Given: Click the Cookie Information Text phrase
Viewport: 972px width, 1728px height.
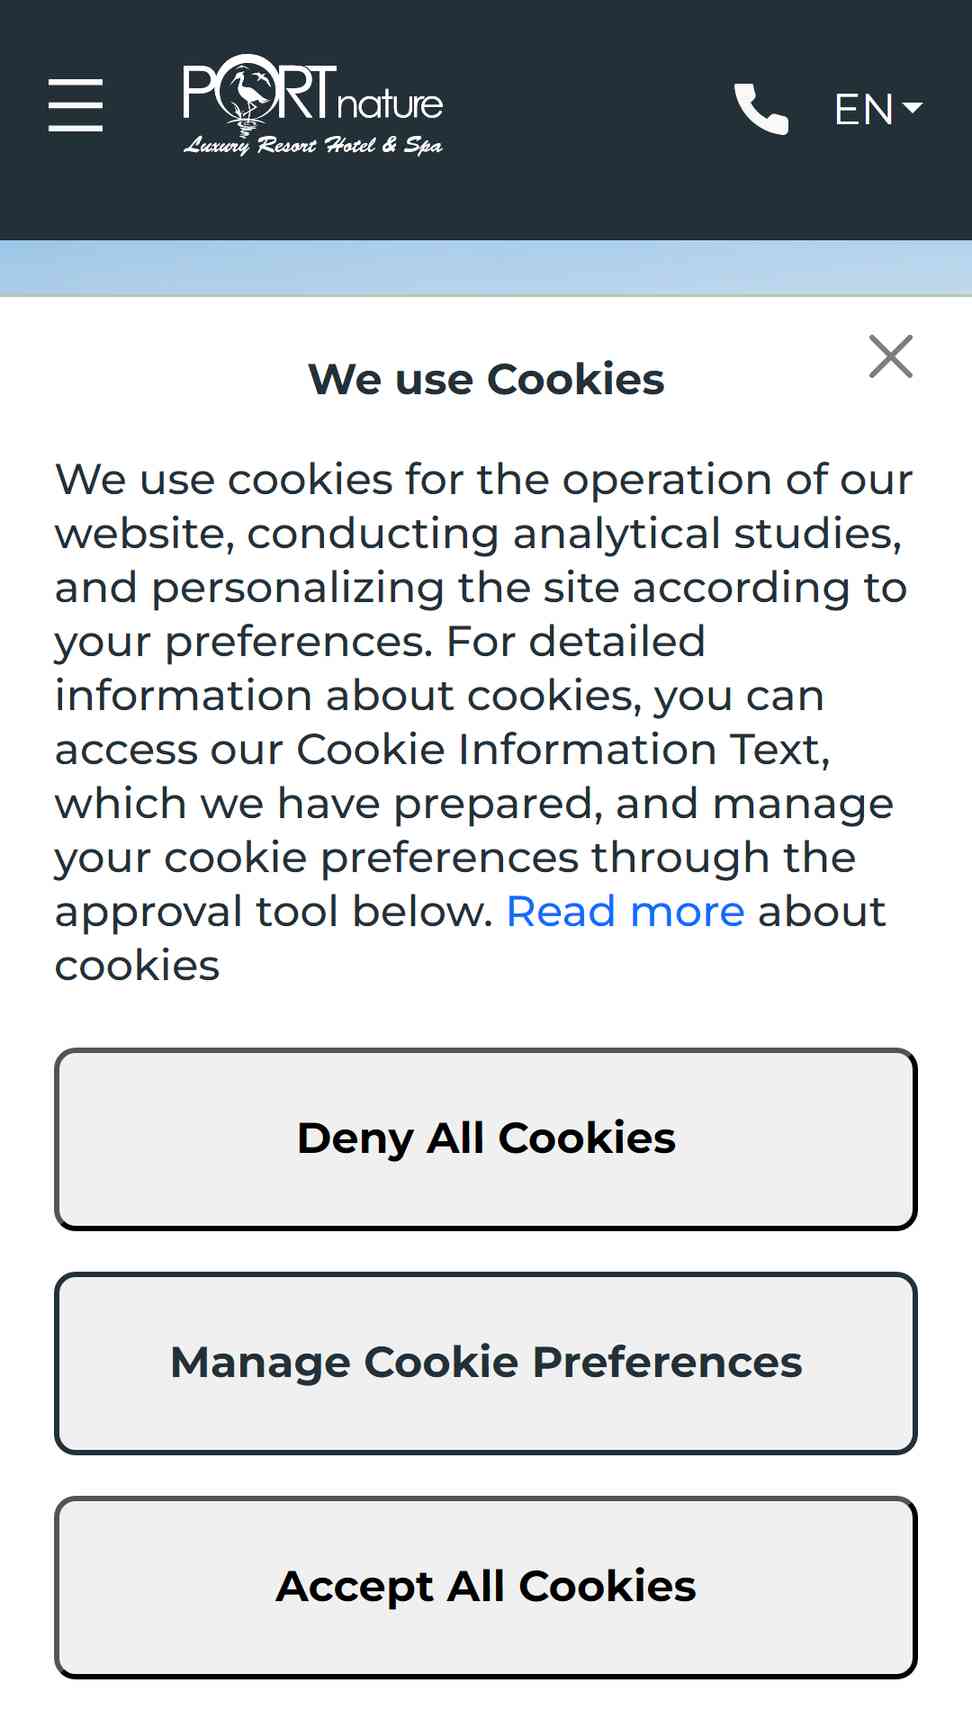Looking at the screenshot, I should [563, 750].
